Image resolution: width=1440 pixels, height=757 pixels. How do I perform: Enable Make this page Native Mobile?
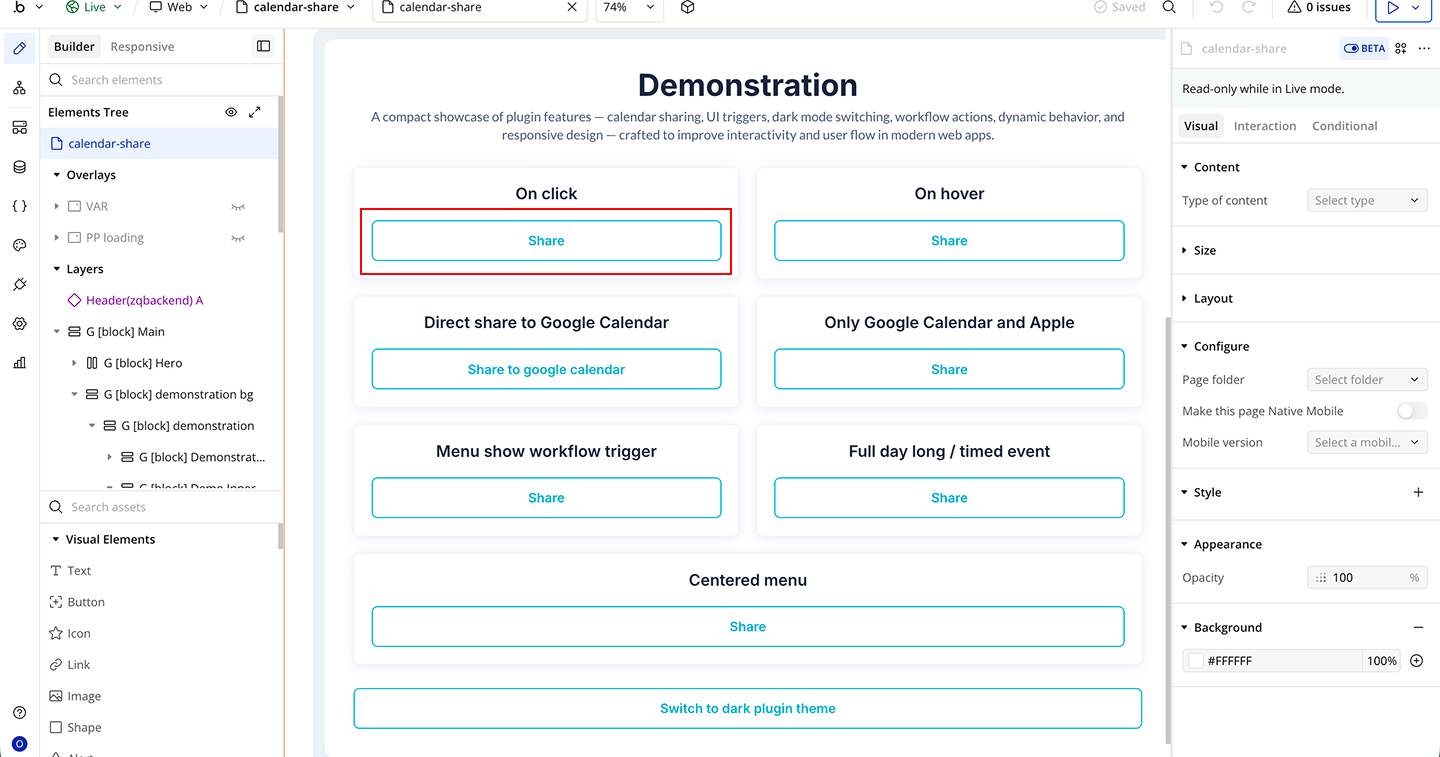tap(1412, 411)
